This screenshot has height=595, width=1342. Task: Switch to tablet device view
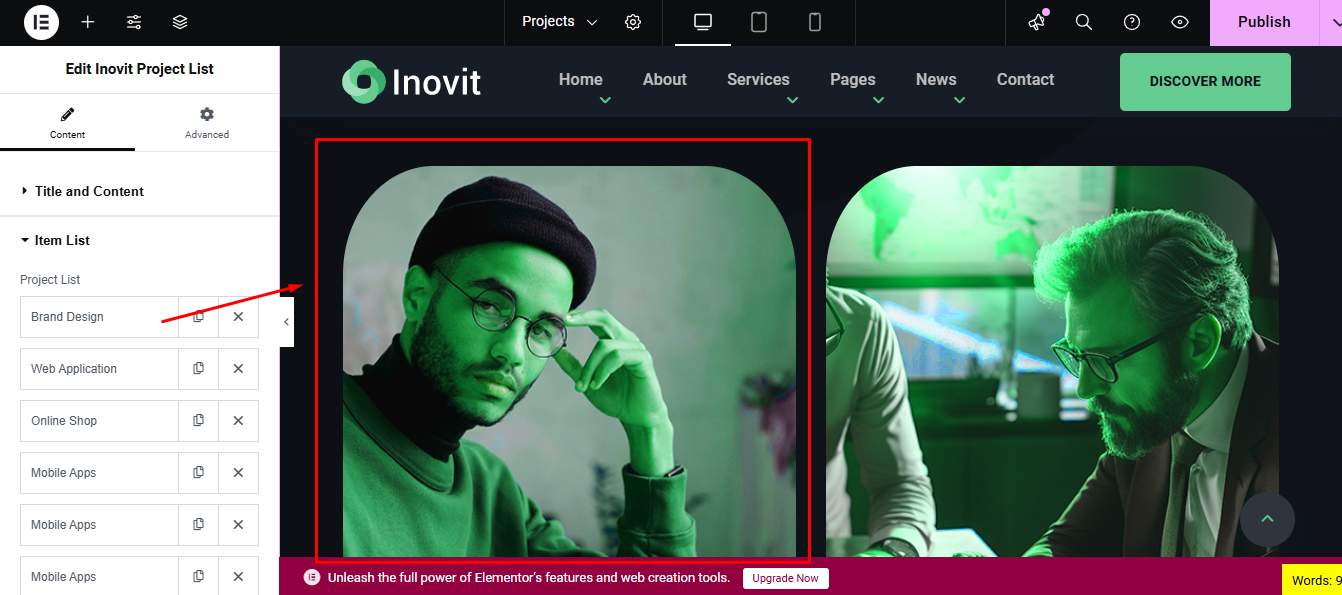tap(759, 22)
